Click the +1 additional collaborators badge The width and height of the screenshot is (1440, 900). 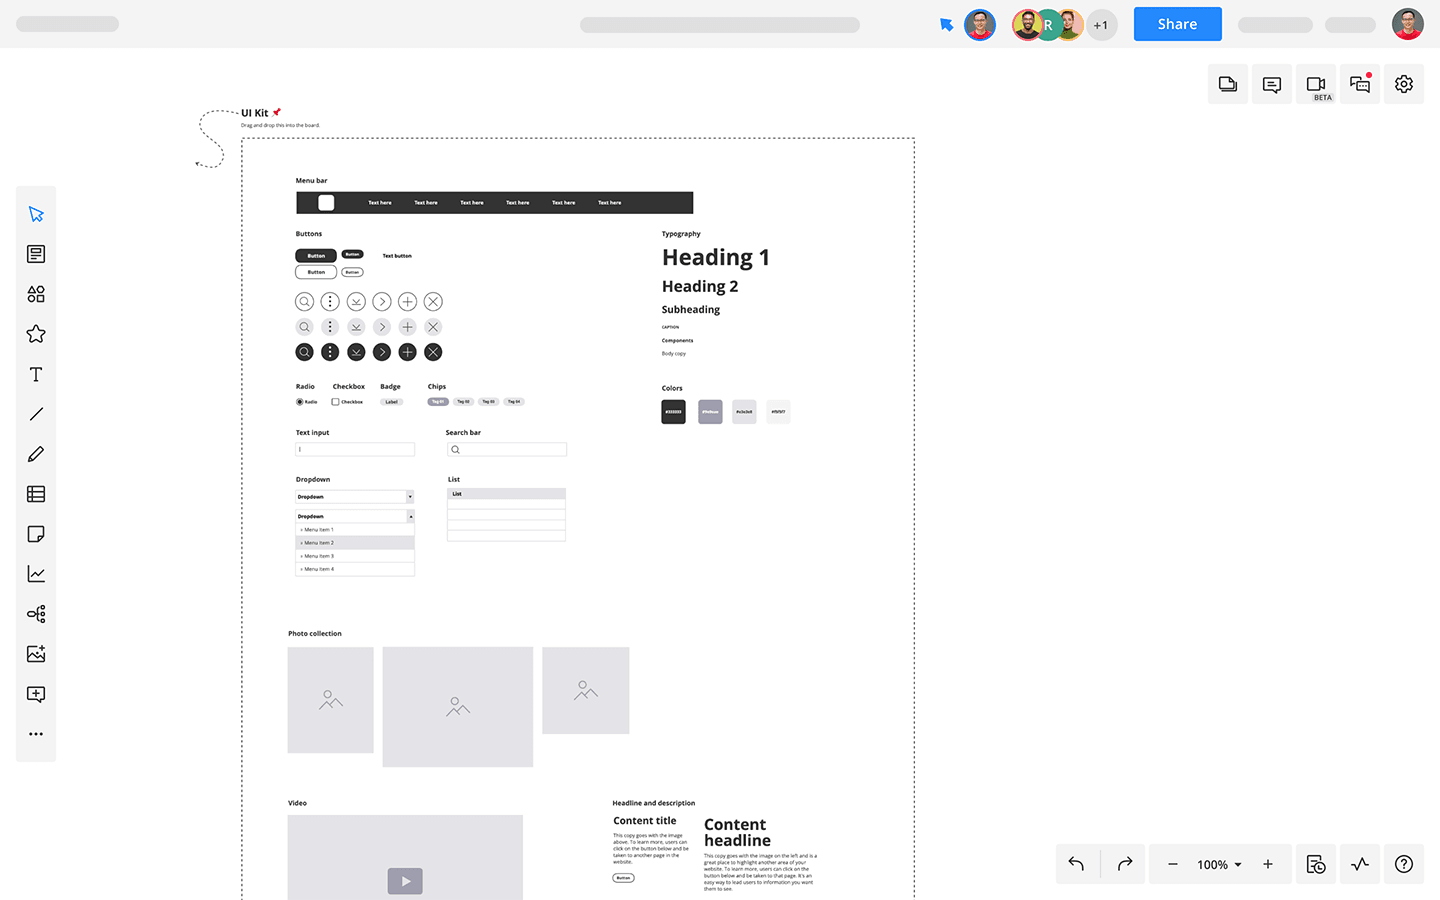(1101, 25)
